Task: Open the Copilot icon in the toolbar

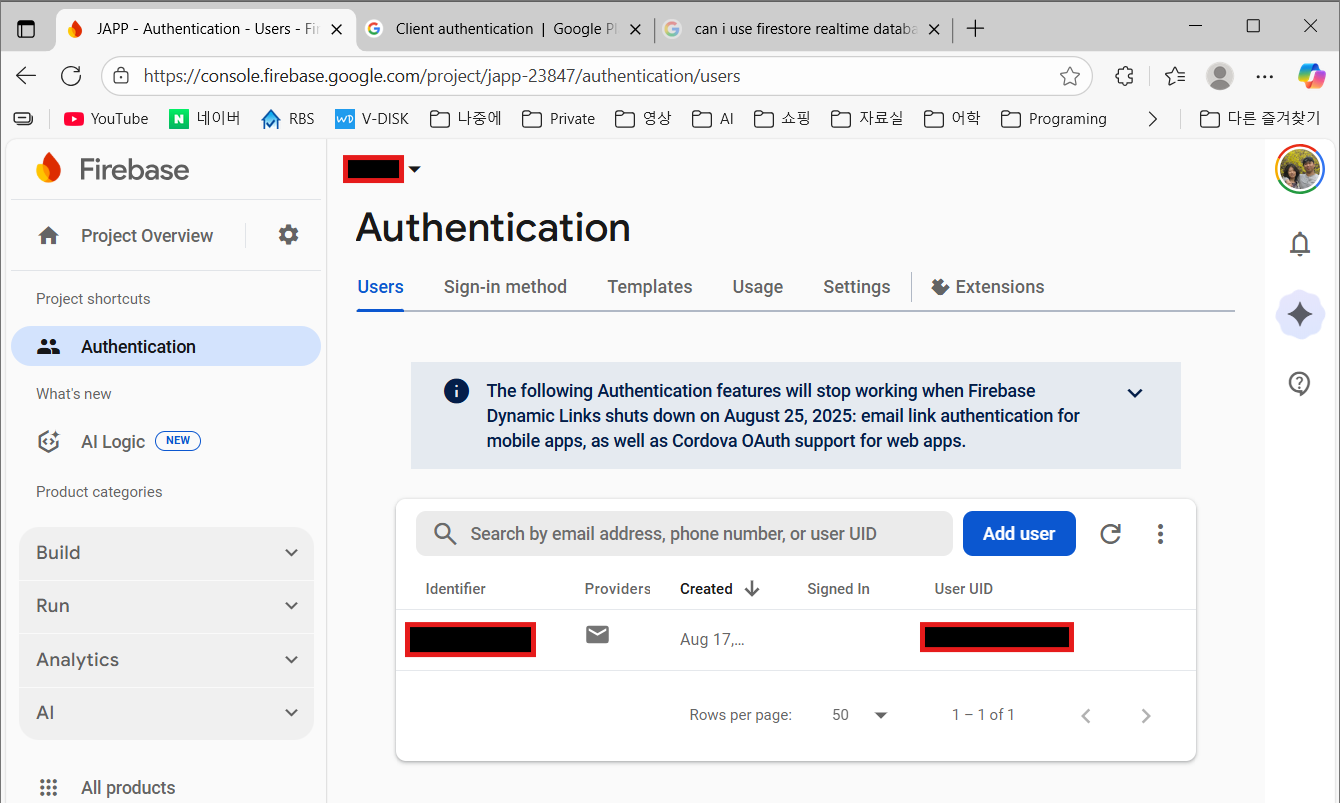Action: 1312,76
